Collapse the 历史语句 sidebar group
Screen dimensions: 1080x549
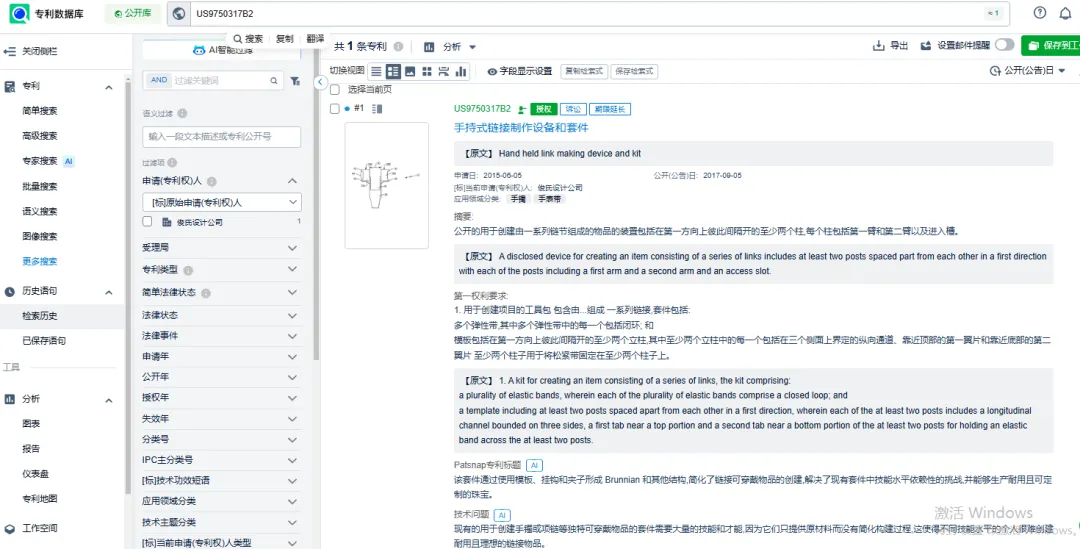click(109, 292)
